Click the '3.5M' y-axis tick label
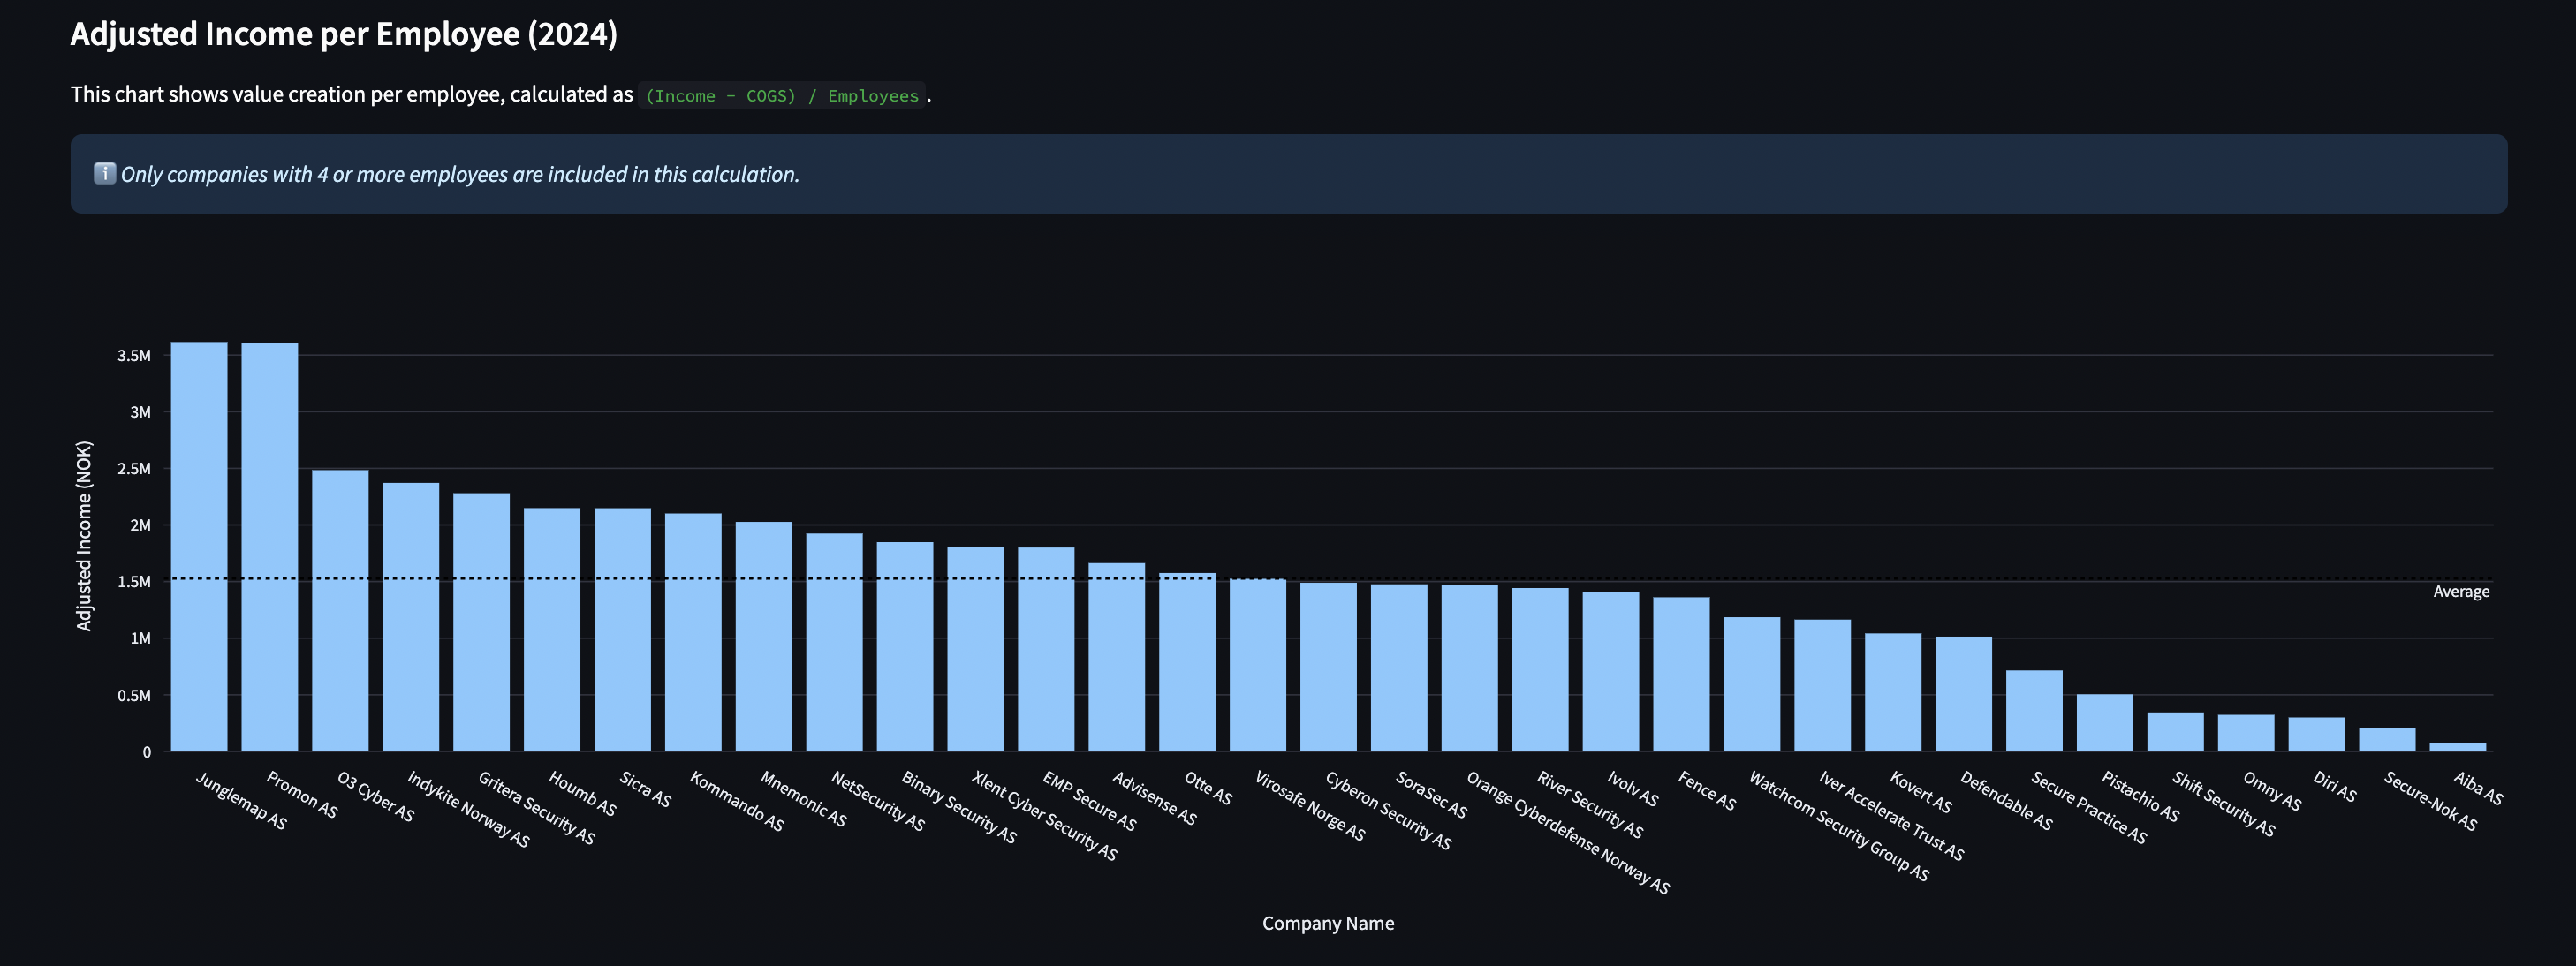 (x=134, y=356)
